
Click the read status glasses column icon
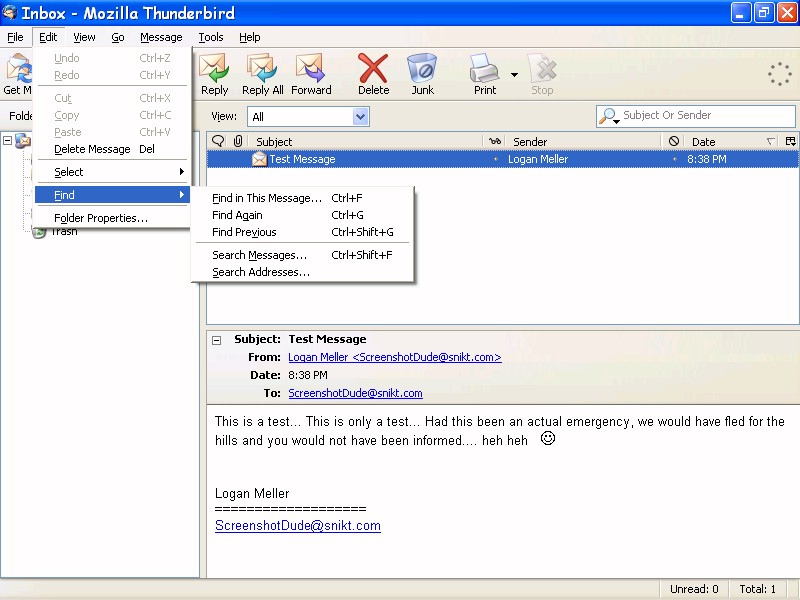495,141
